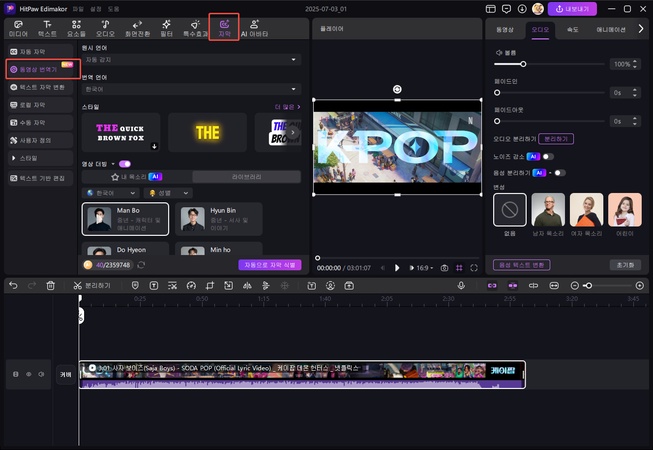The image size is (653, 450).
Task: Click the speech-to-text (음성 텍스트 변환) button
Action: 521,265
